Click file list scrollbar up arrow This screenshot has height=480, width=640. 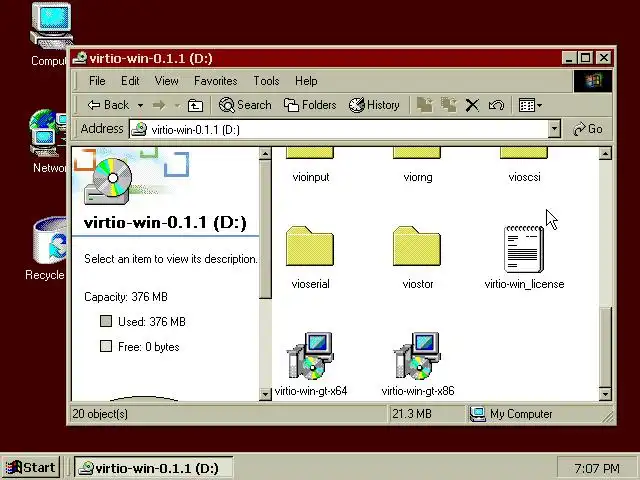pos(605,153)
